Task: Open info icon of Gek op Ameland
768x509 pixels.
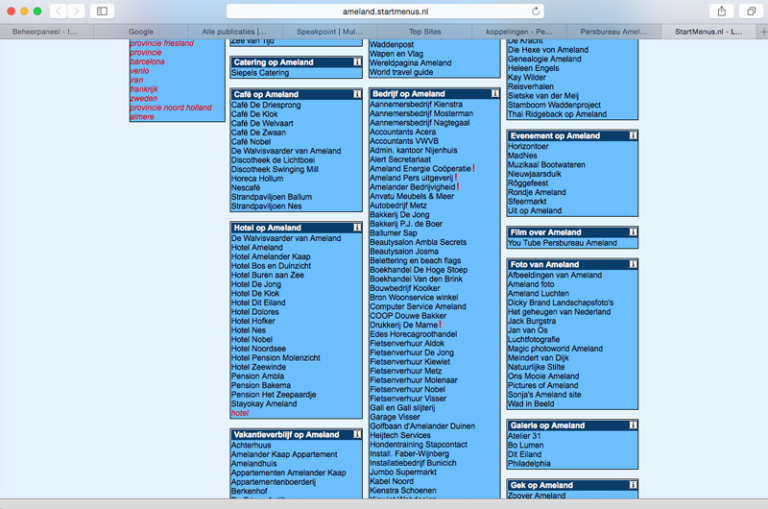Action: pos(633,485)
